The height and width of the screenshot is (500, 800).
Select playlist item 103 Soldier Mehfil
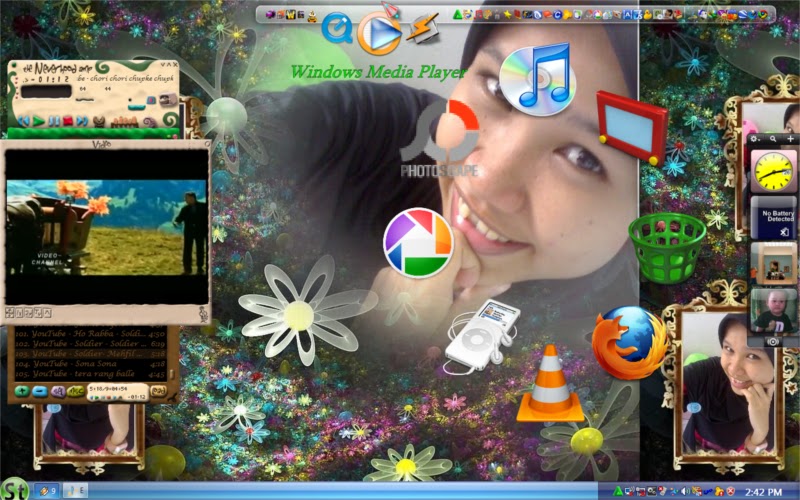click(90, 354)
